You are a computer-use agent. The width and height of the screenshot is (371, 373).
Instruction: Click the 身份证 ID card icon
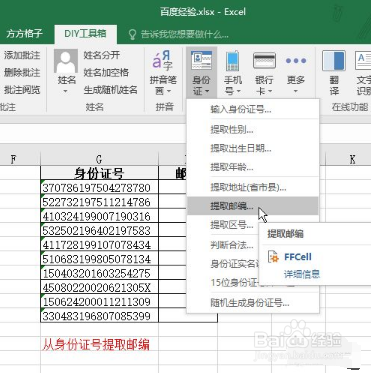pyautogui.click(x=201, y=61)
